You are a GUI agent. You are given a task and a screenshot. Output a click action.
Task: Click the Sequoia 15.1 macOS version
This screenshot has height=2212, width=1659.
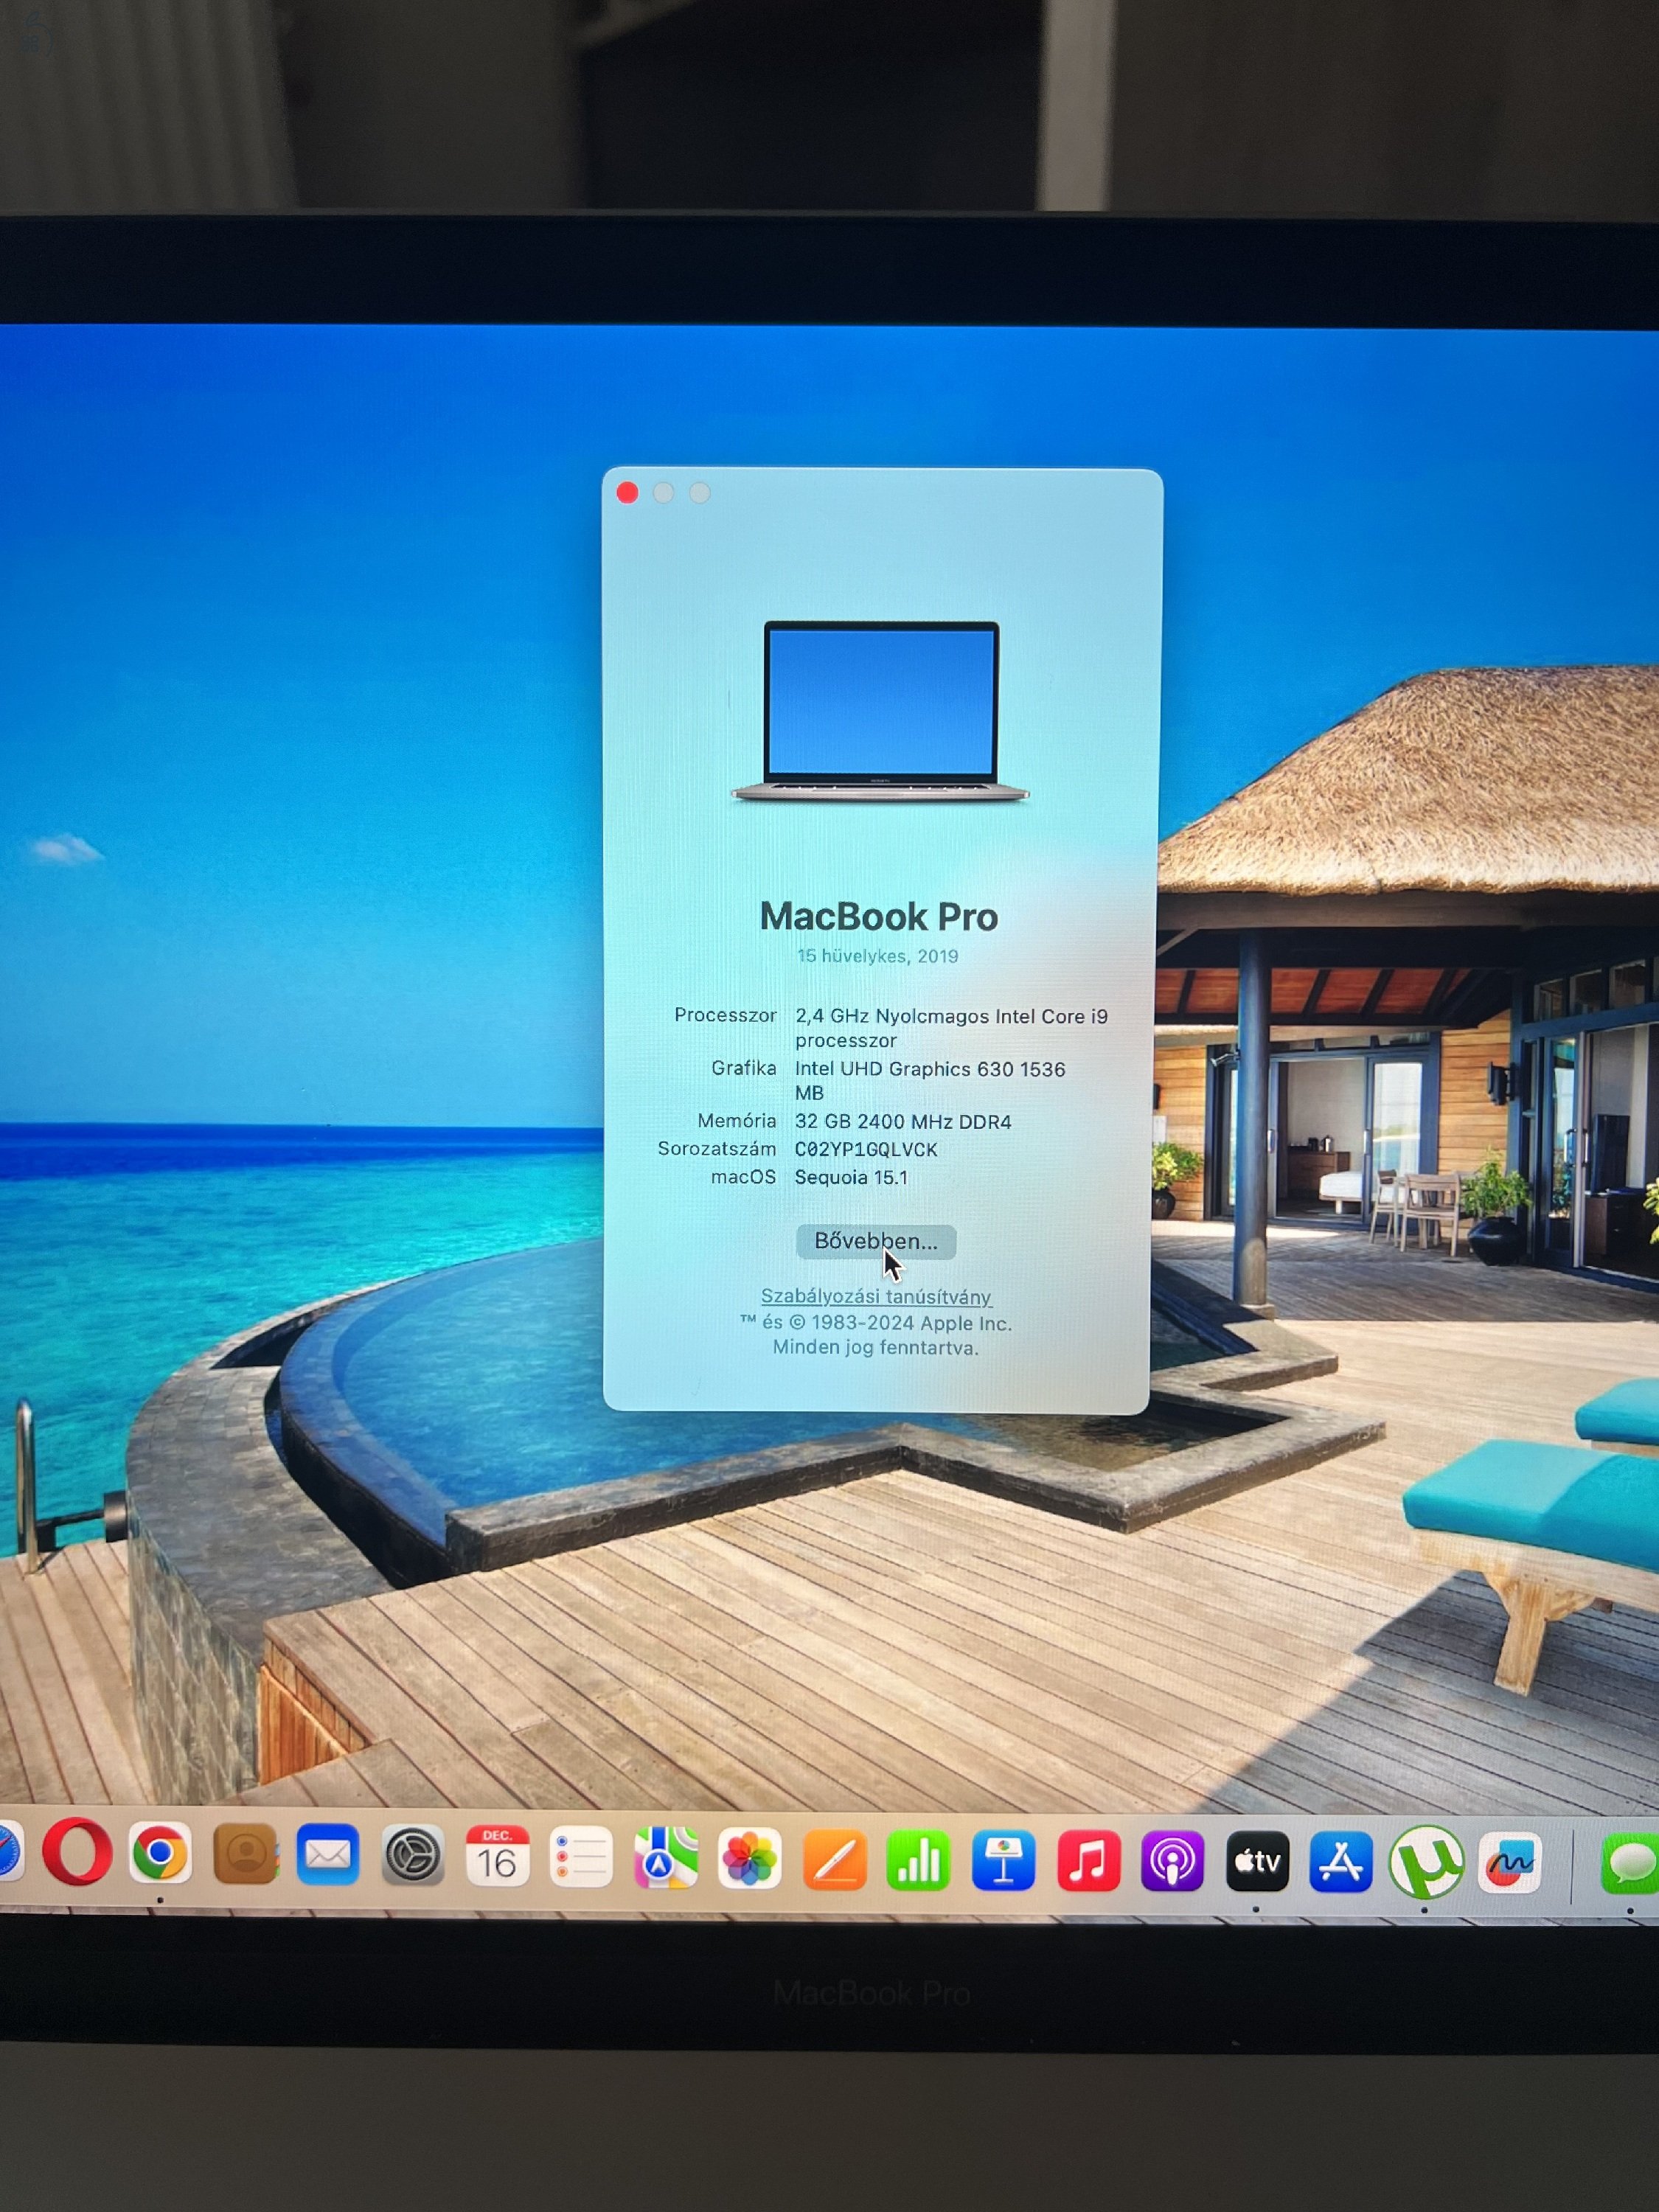point(851,1178)
